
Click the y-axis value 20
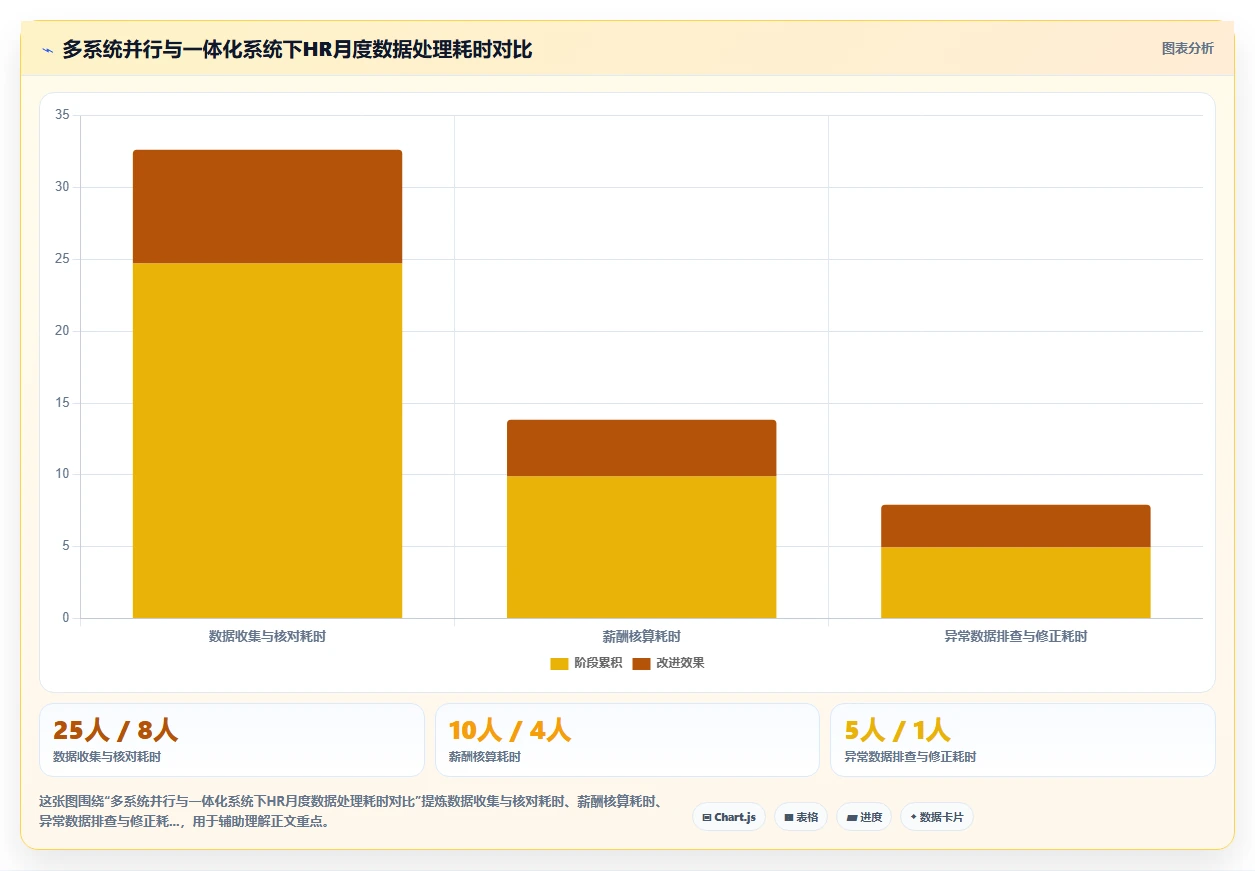click(62, 331)
